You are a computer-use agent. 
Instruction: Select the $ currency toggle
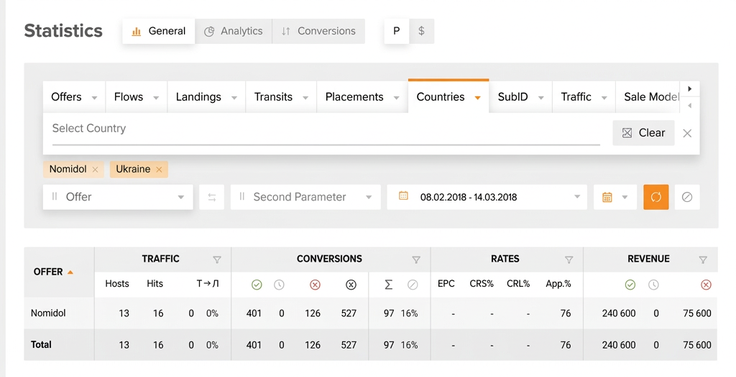(x=421, y=31)
